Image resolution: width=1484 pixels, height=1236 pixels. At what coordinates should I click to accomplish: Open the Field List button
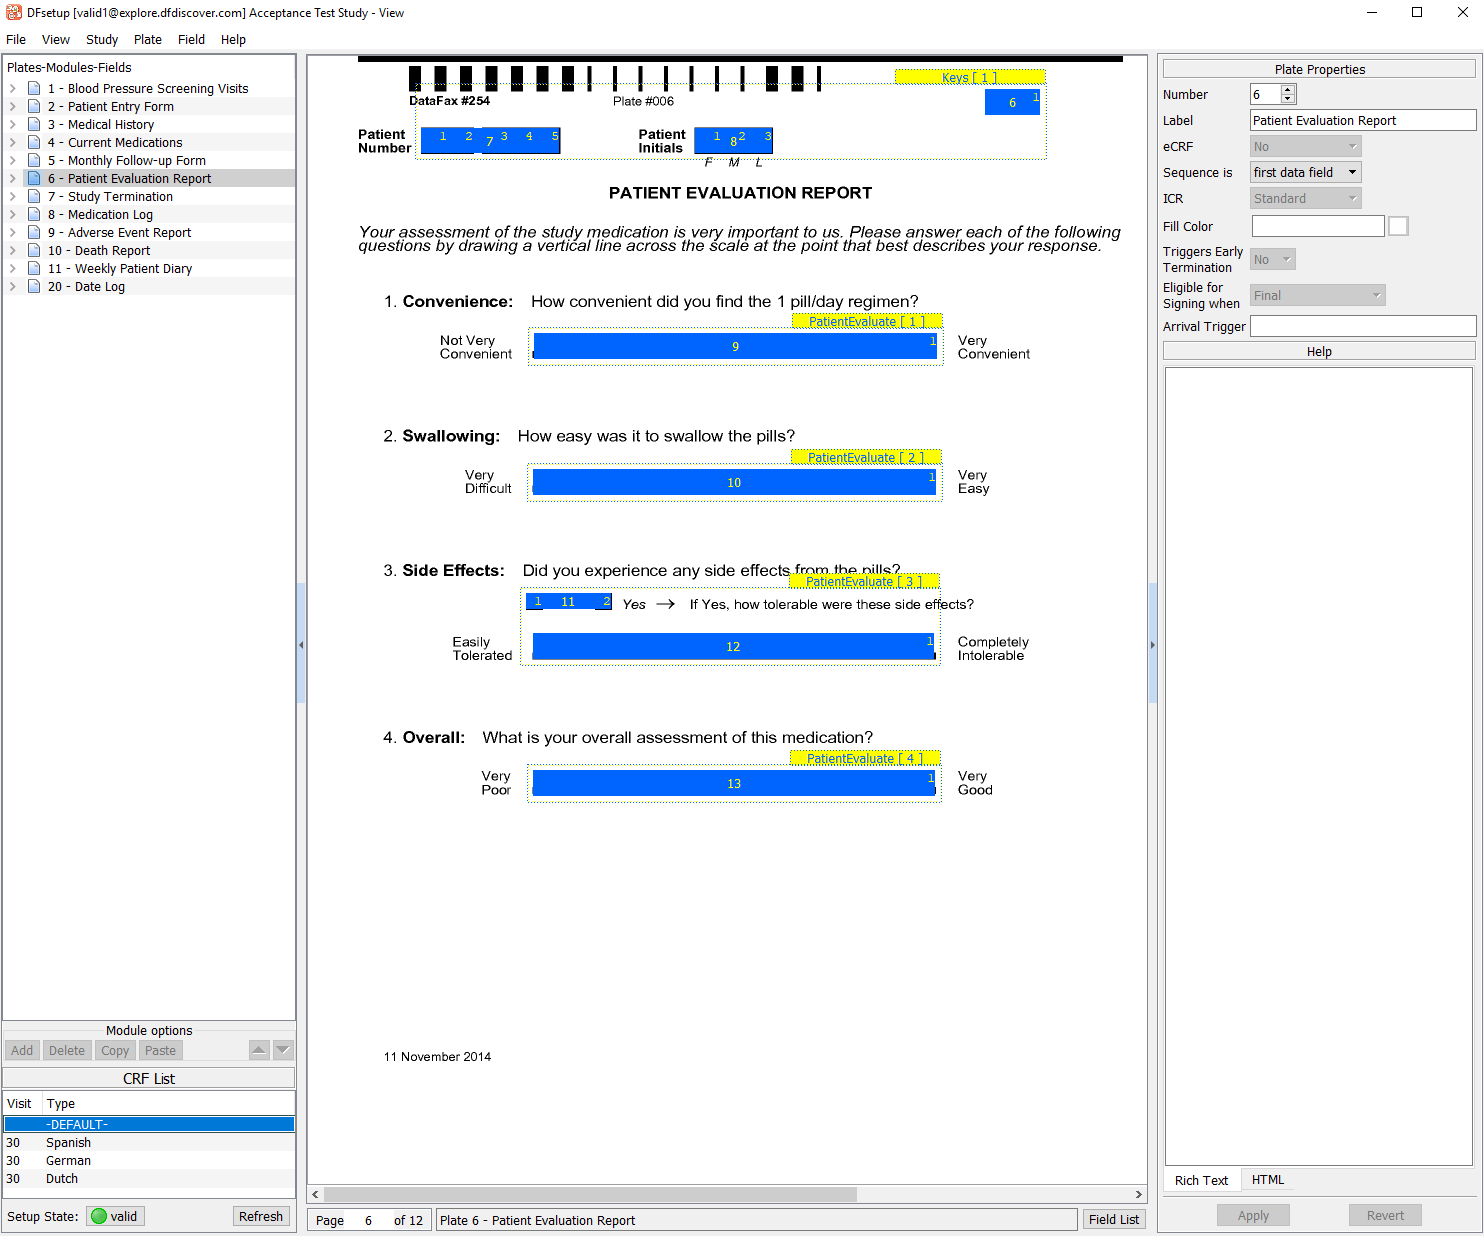[x=1113, y=1220]
